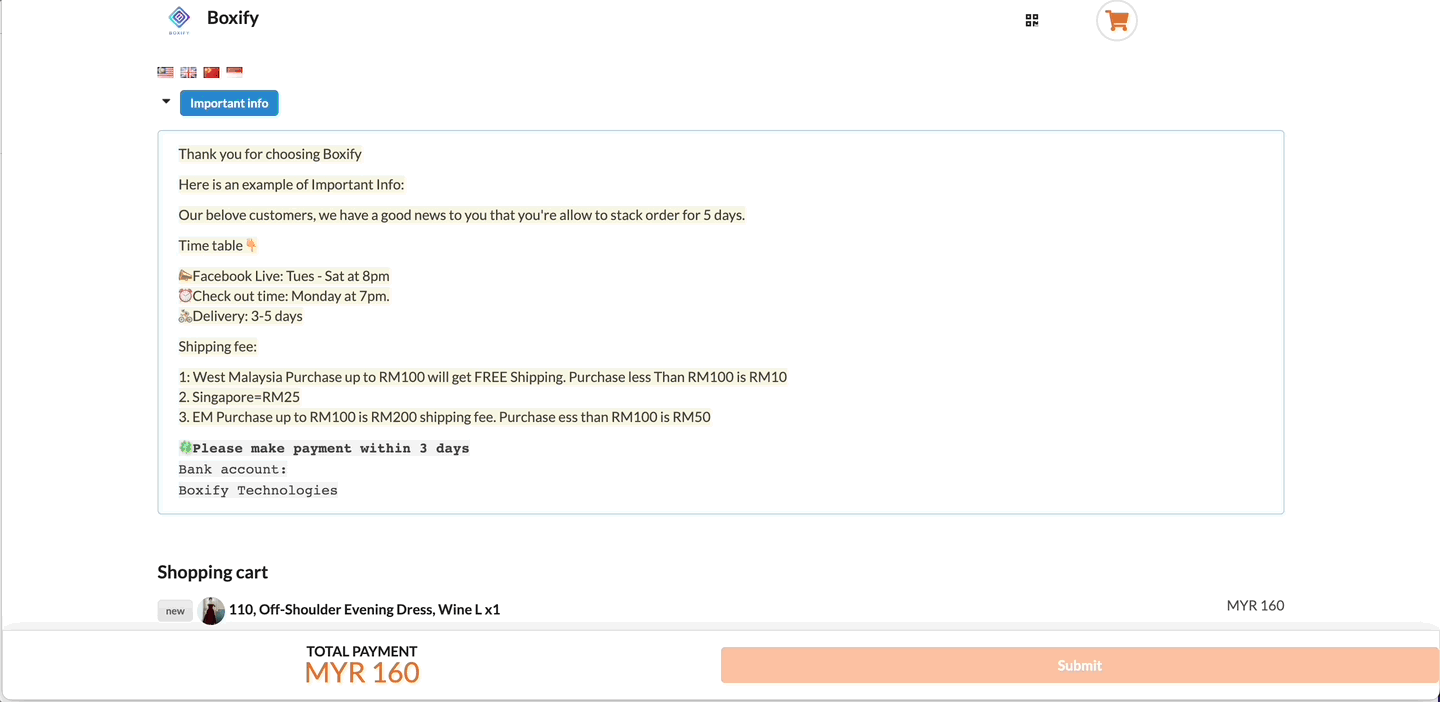This screenshot has height=702, width=1440.
Task: Select the Off-Shoulder Evening Dress item name
Action: point(363,609)
